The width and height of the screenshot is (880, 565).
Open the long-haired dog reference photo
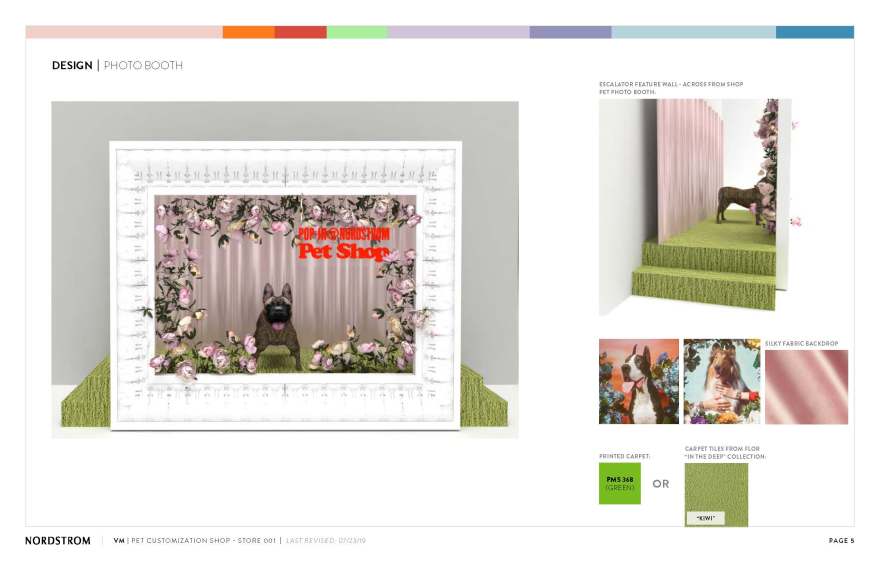tap(721, 381)
